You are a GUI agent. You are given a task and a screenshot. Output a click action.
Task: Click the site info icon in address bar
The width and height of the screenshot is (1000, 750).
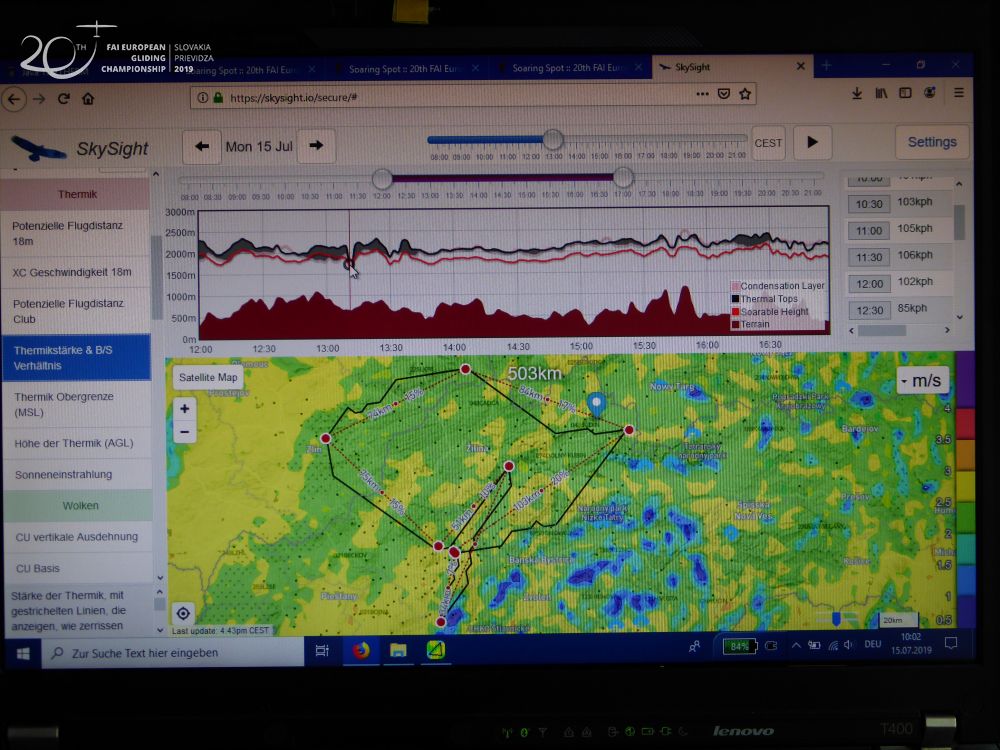(x=202, y=98)
